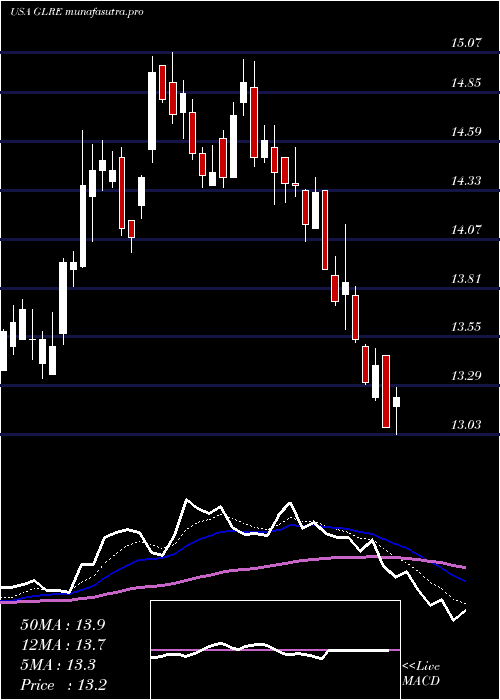Click the 14.59 price axis label
The height and width of the screenshot is (700, 500).
point(466,132)
